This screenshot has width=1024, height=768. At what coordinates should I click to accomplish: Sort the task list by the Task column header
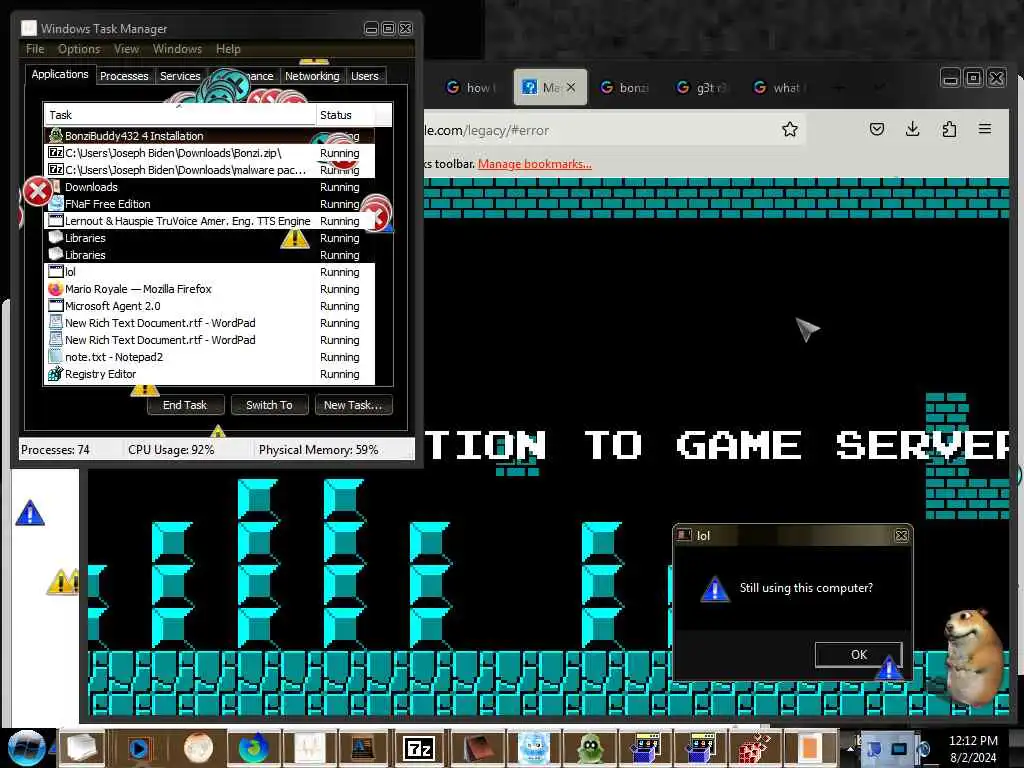coord(180,115)
